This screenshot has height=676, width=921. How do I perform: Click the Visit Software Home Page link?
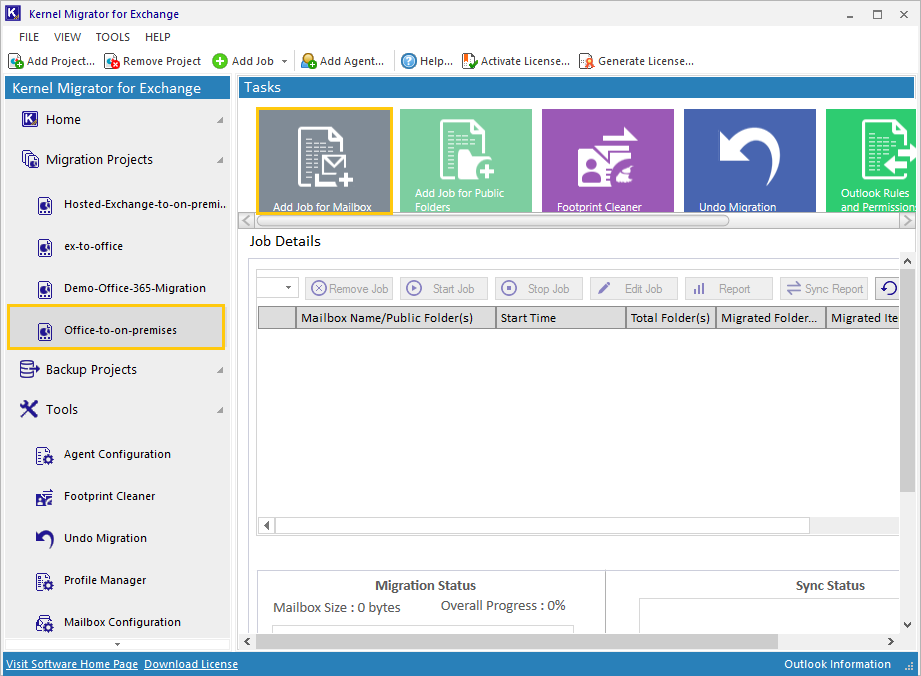[x=72, y=664]
